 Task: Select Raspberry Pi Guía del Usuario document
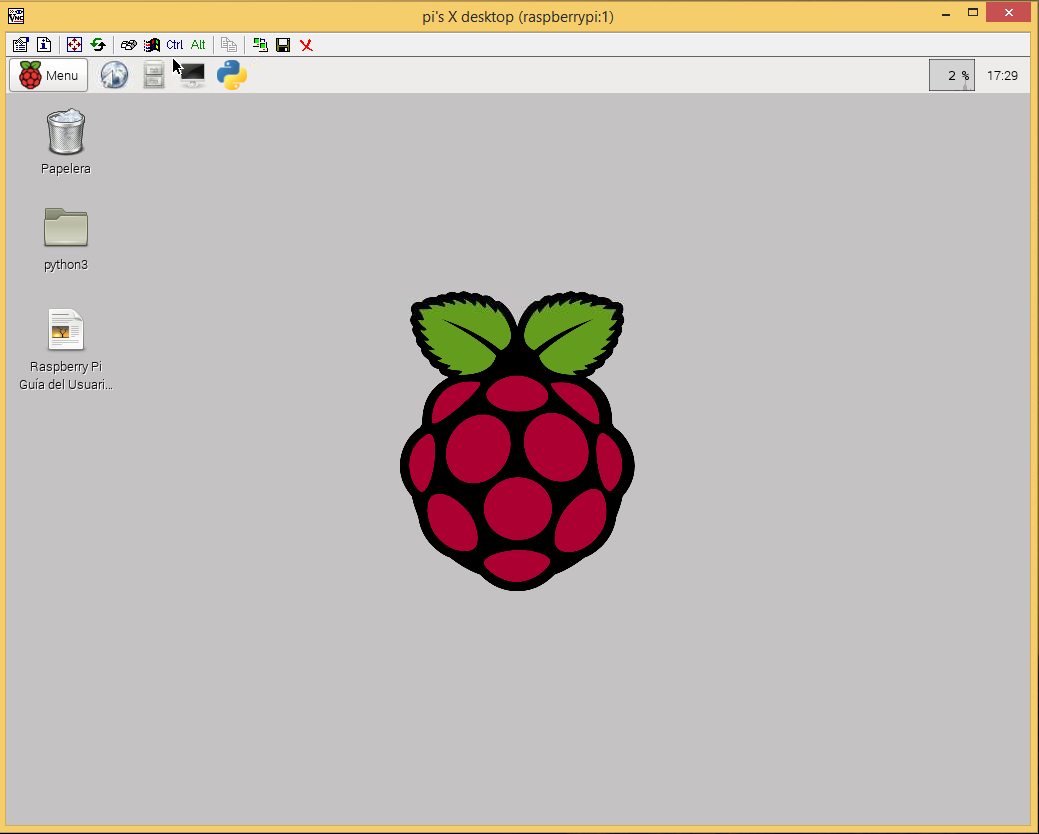point(66,350)
